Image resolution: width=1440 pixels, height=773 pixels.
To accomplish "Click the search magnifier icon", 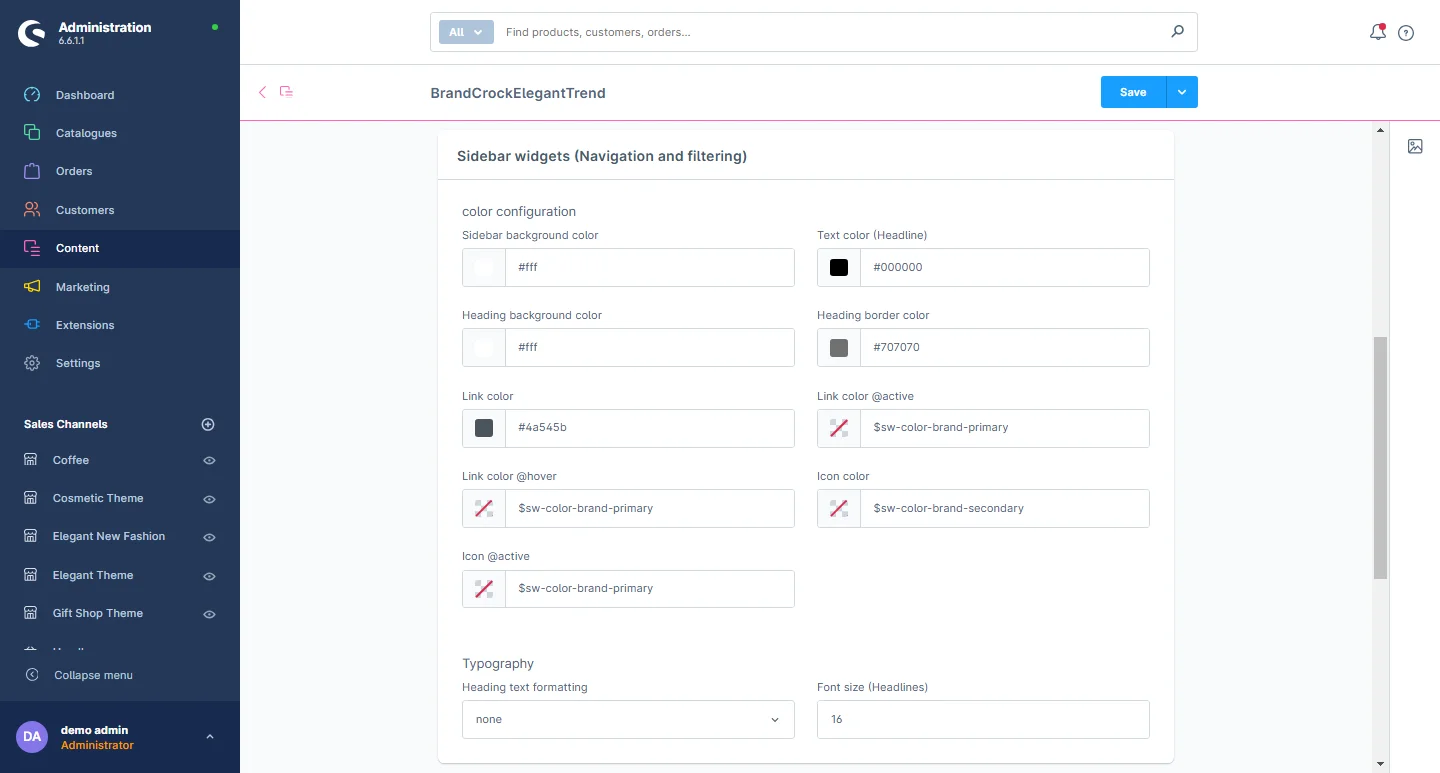I will 1177,32.
